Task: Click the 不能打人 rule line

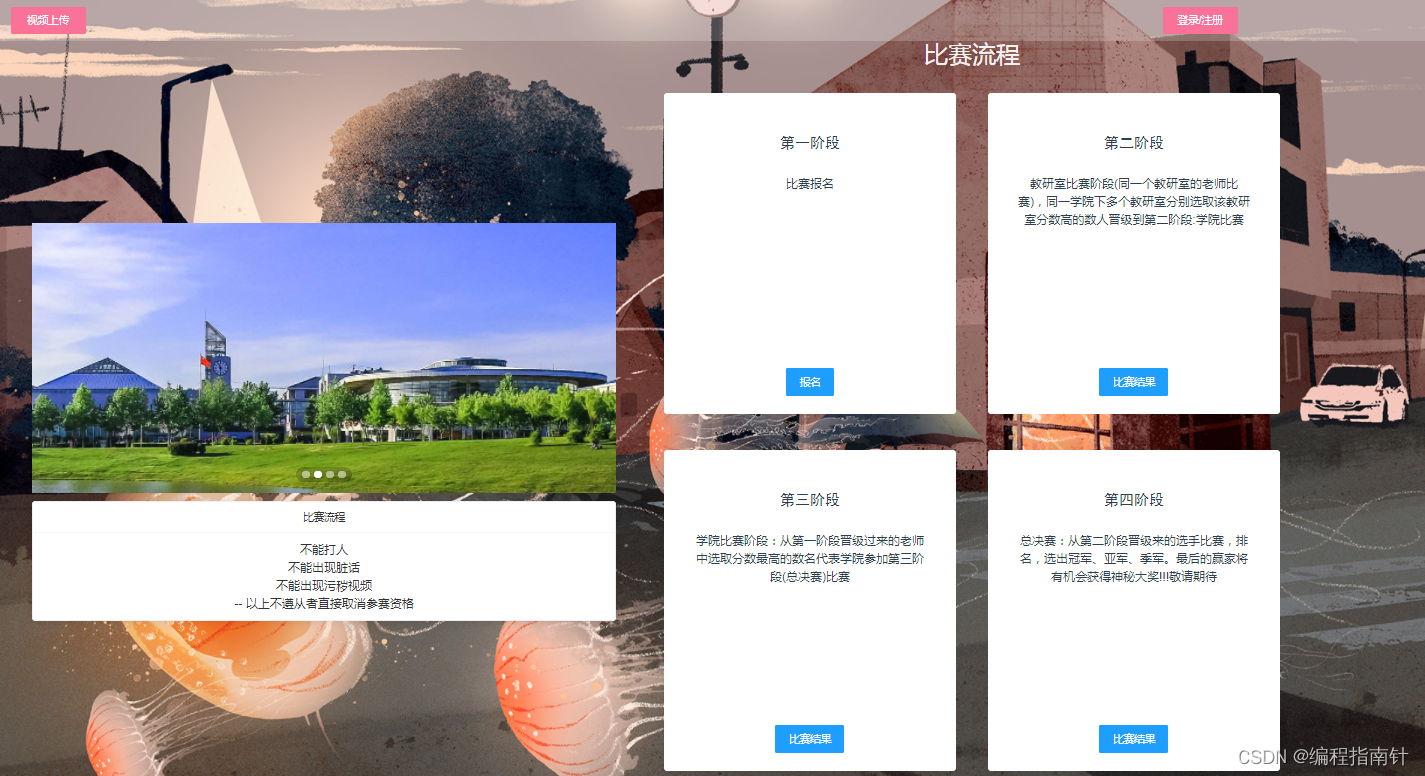Action: pos(324,549)
